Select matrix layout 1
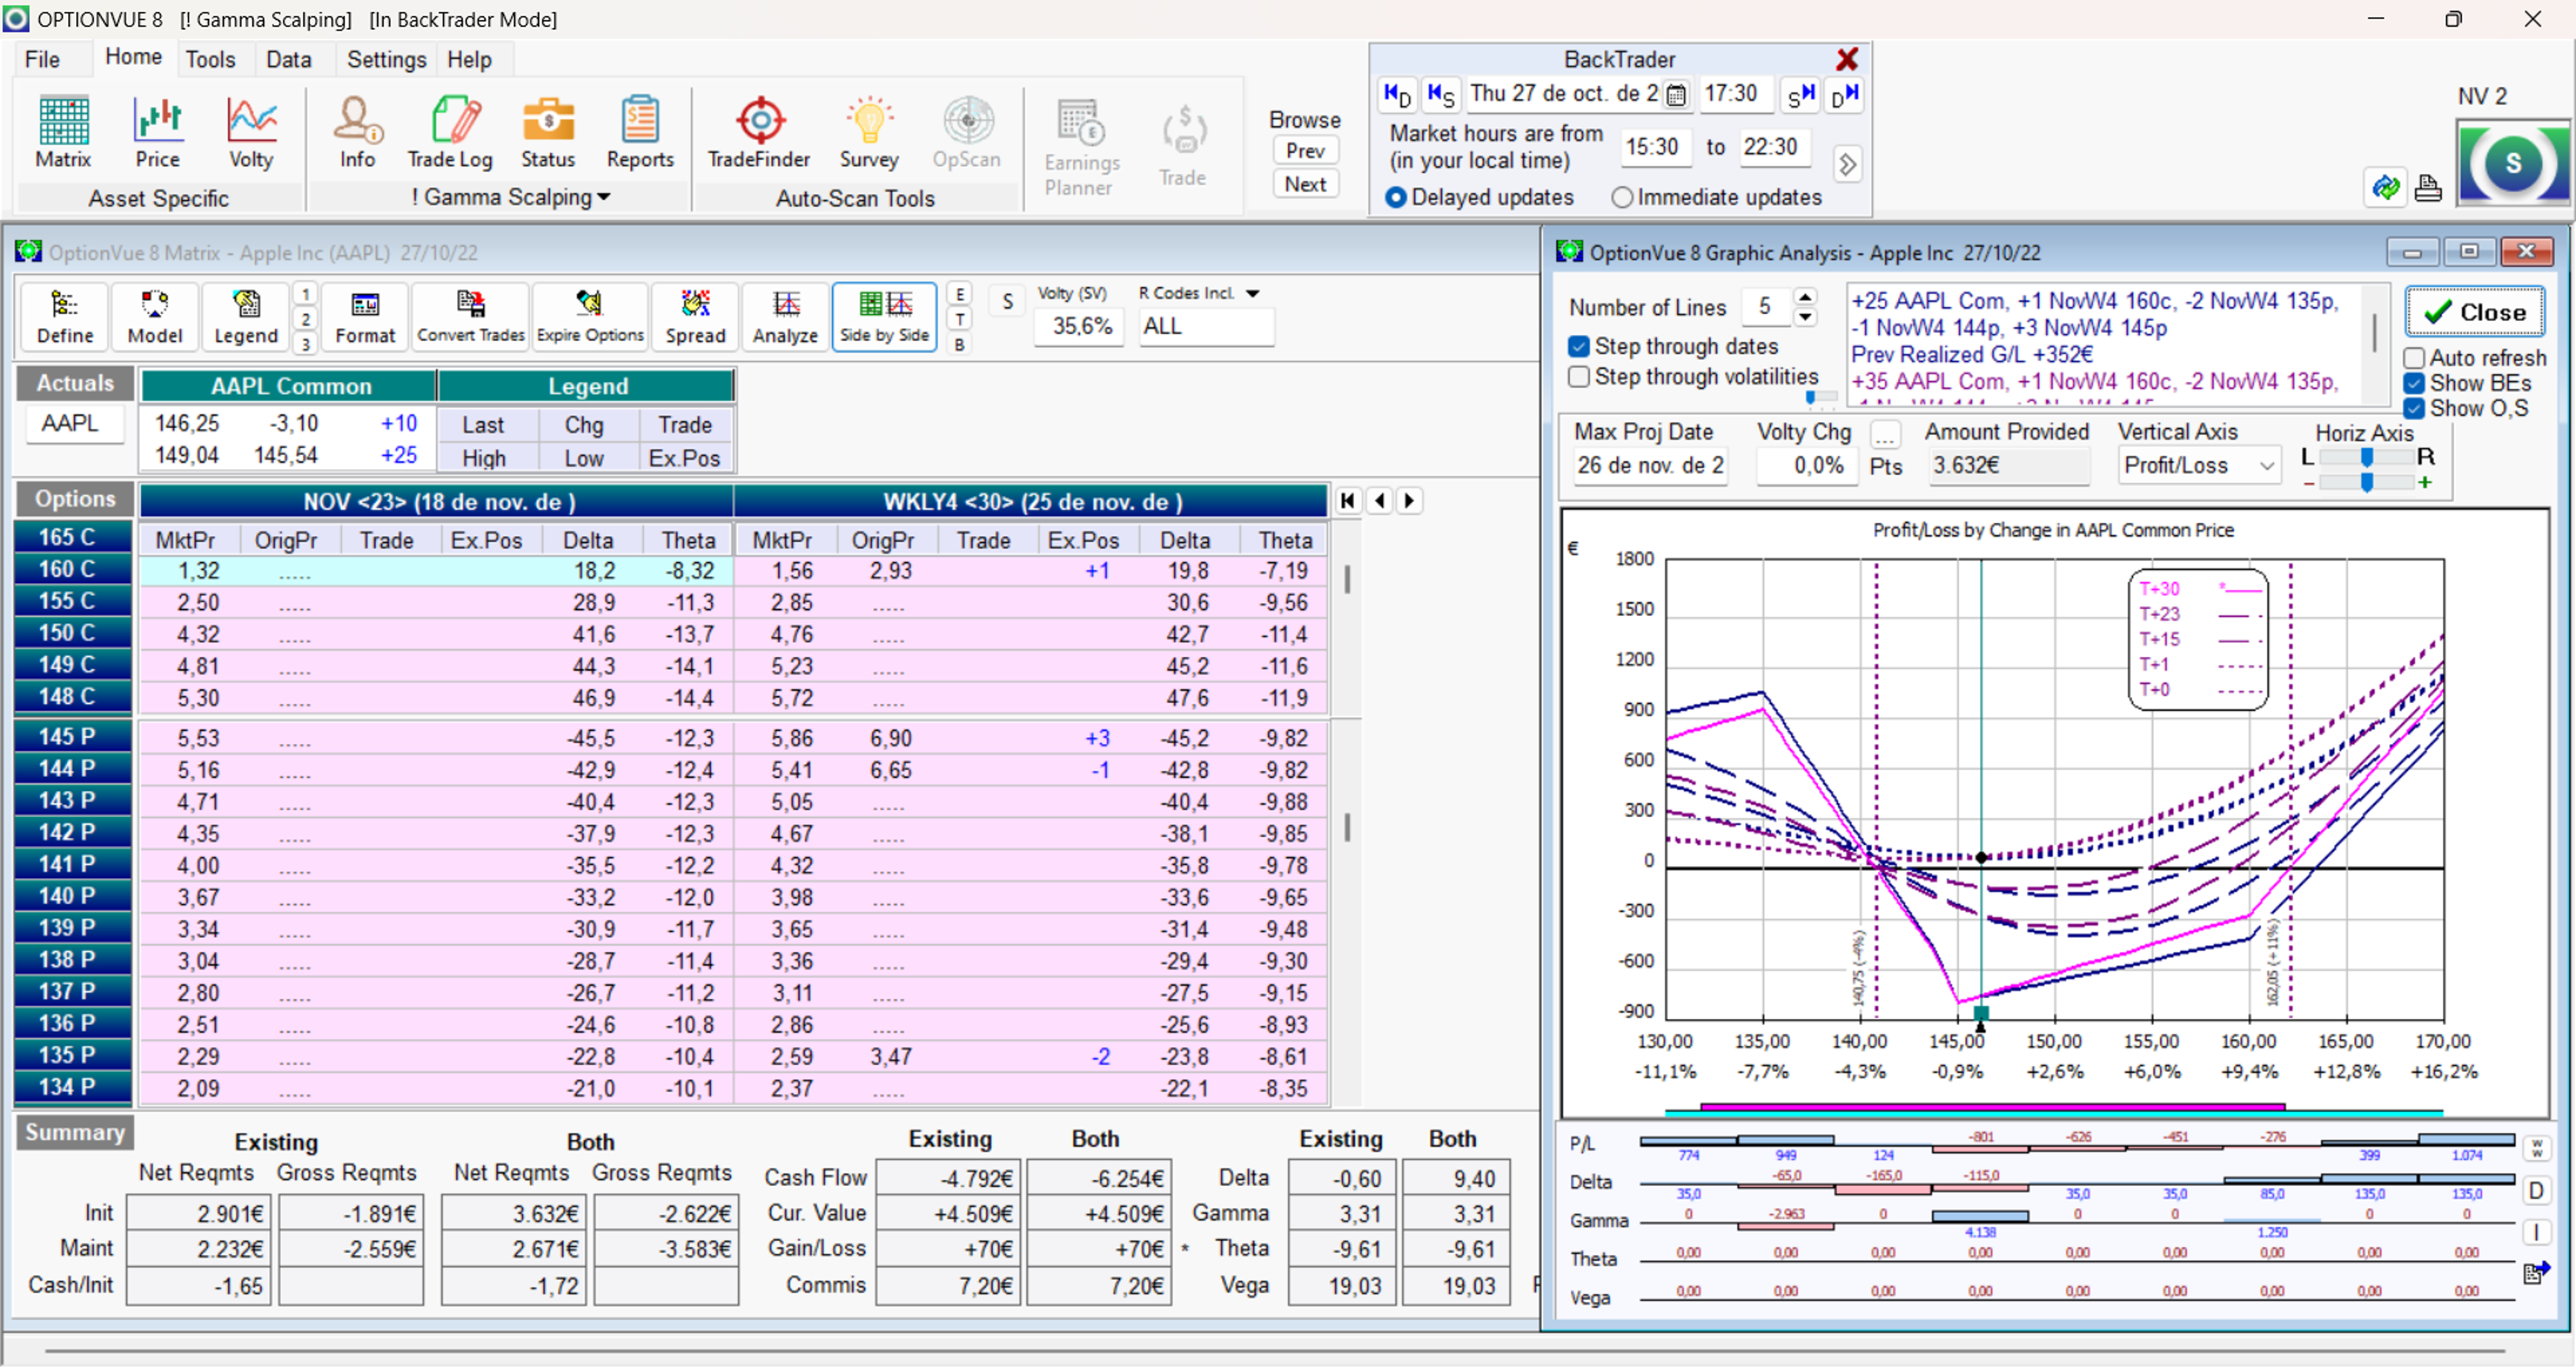 (305, 294)
